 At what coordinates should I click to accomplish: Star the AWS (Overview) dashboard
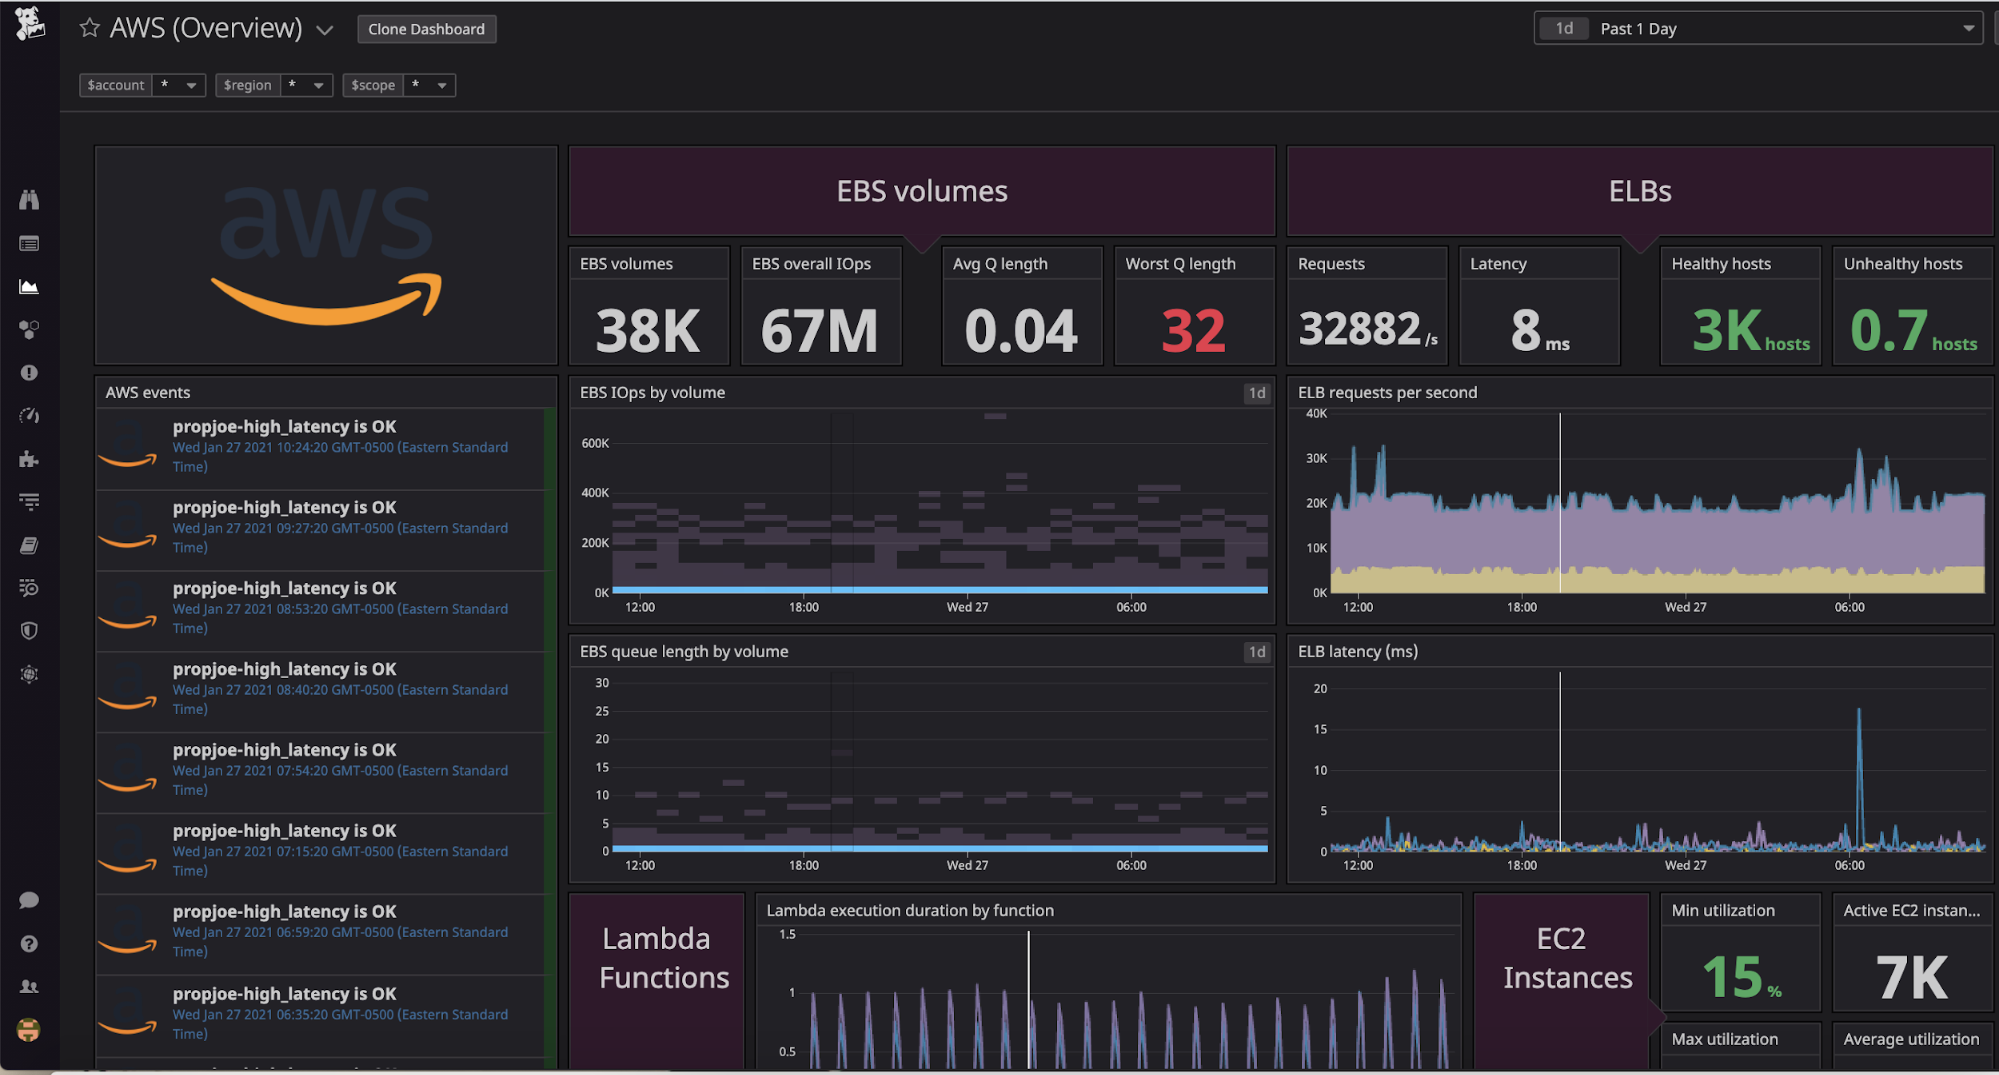89,28
